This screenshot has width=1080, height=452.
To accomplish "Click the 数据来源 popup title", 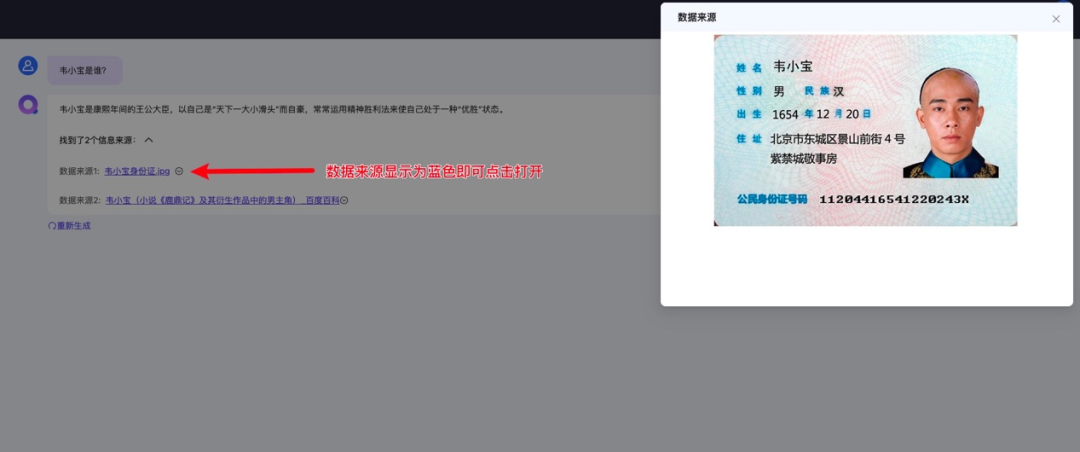I will (x=697, y=18).
